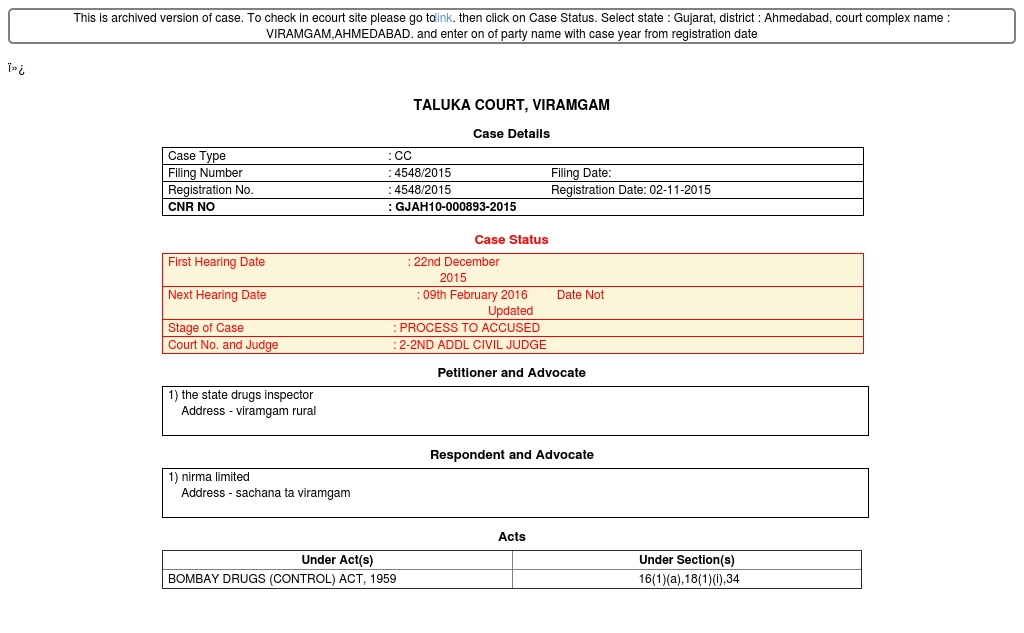
Task: Click the 'PROCESS TO ACCUSED' stage text
Action: (x=468, y=328)
